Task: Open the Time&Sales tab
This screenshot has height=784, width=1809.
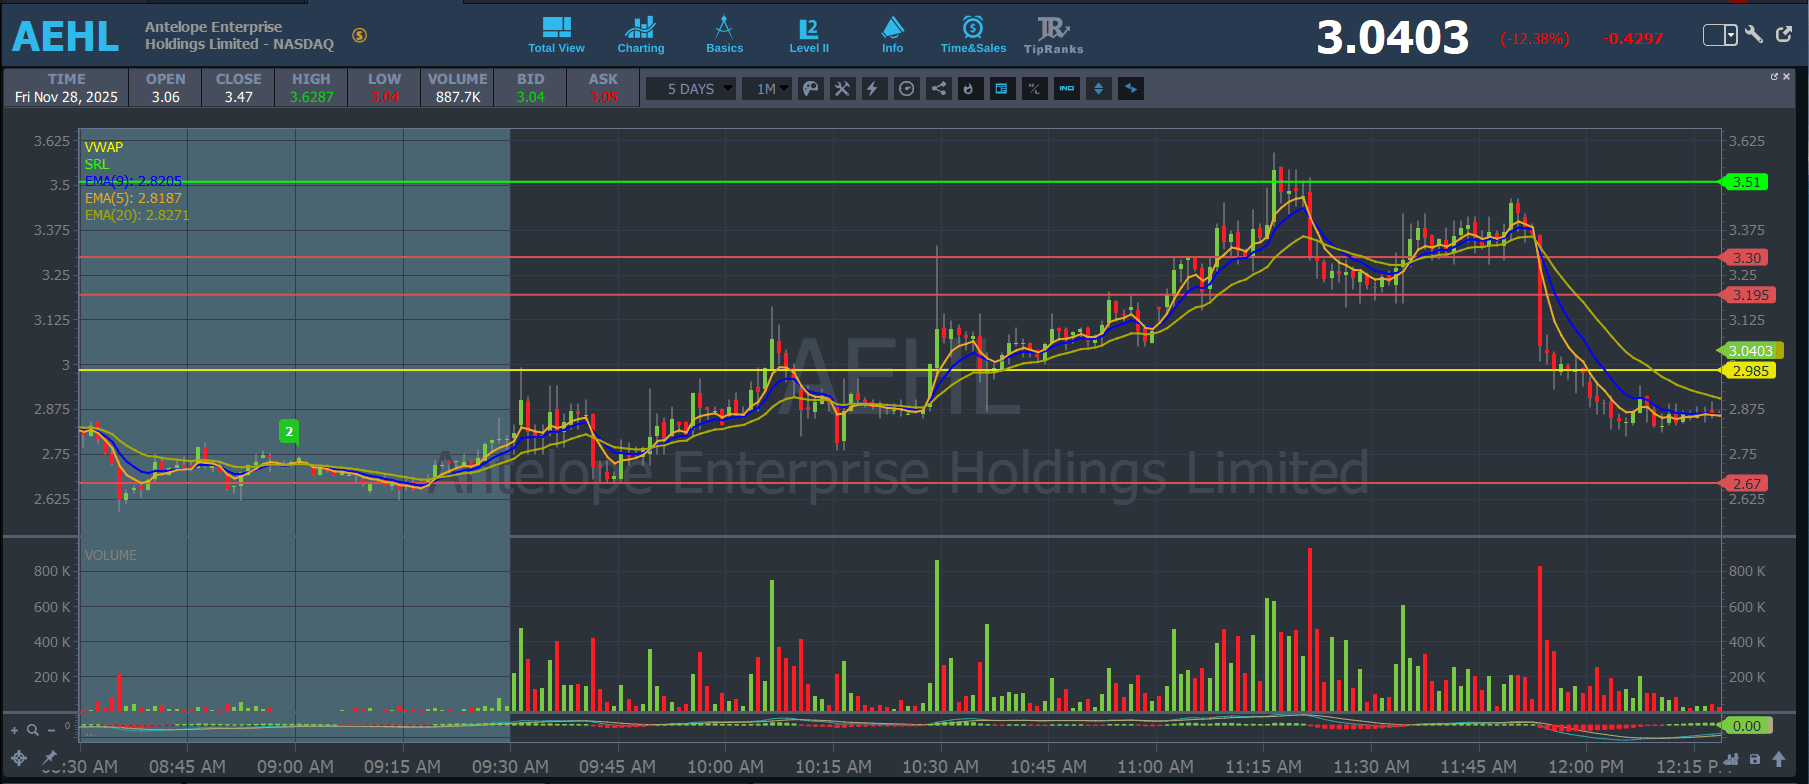Action: tap(973, 35)
